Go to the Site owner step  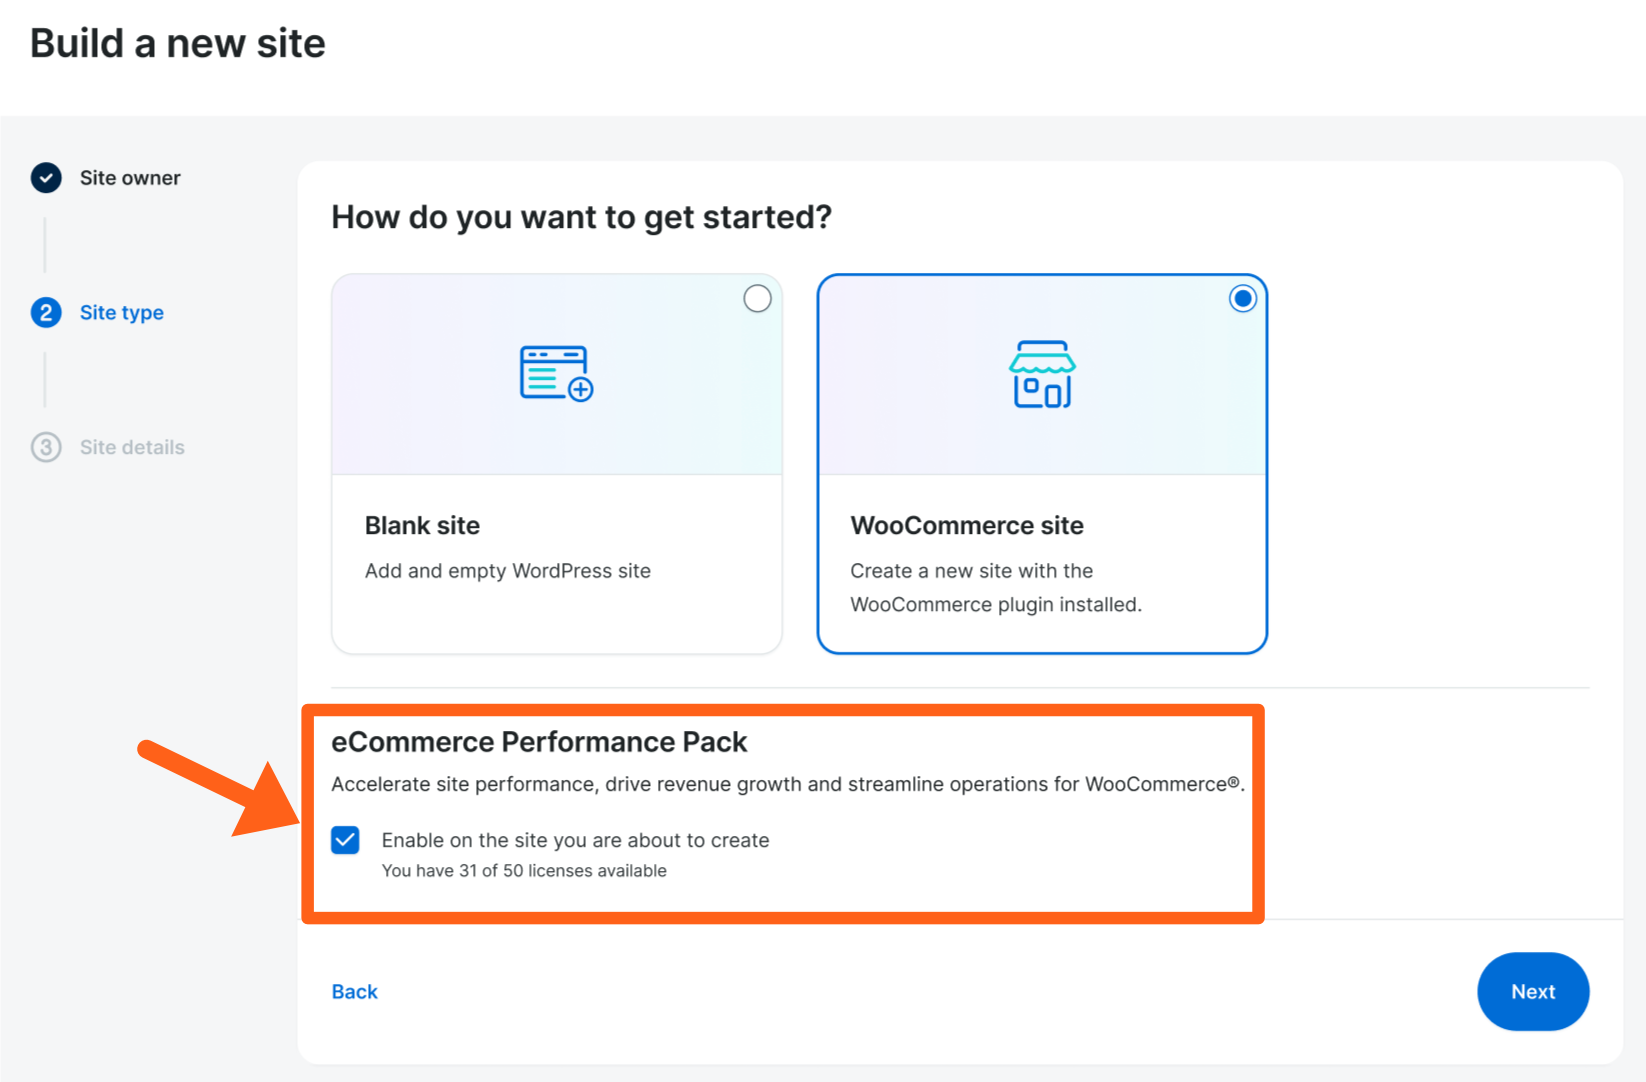130,178
